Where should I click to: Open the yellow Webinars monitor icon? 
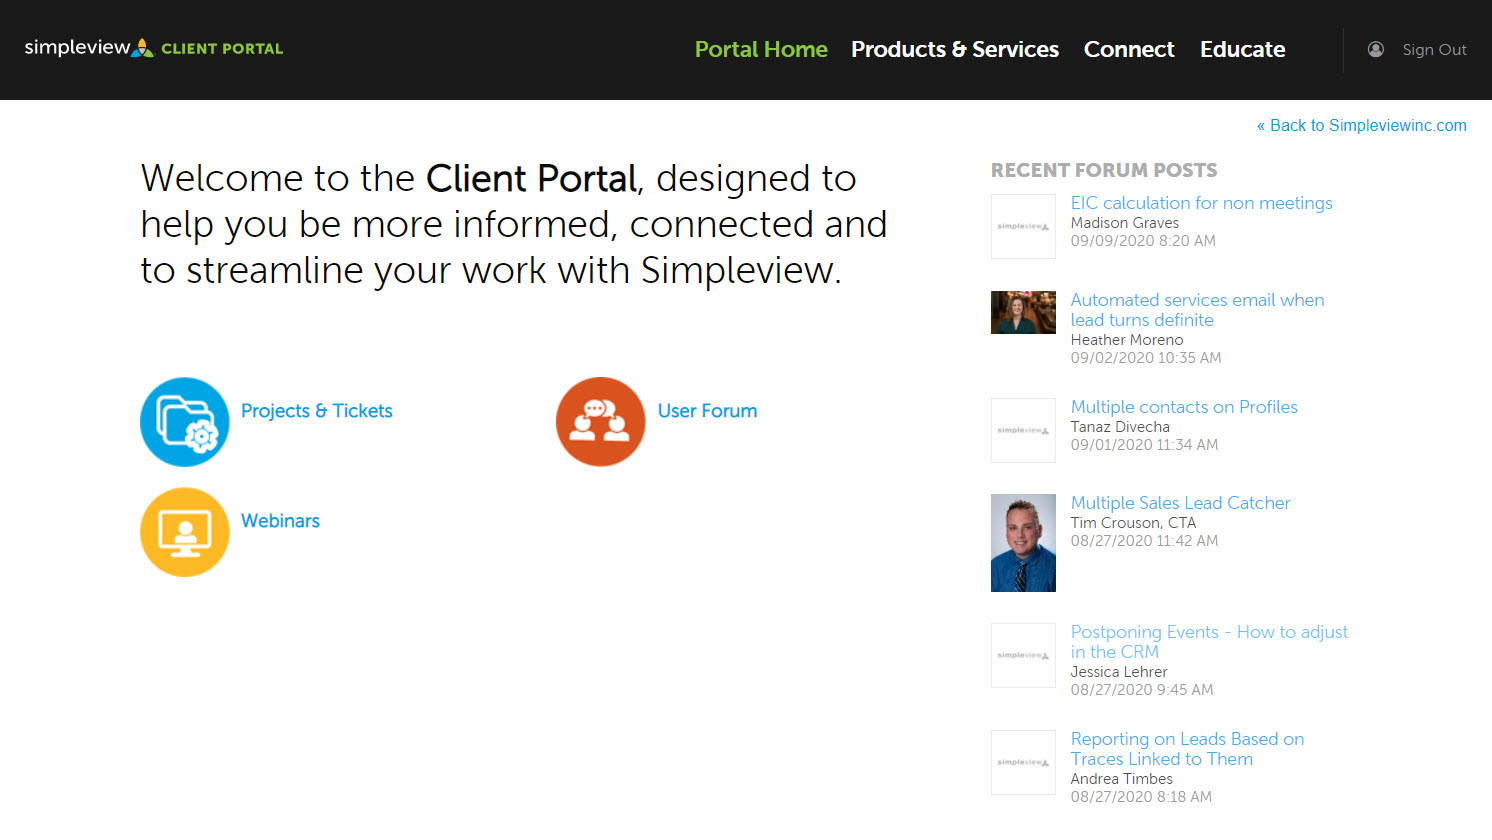click(185, 532)
